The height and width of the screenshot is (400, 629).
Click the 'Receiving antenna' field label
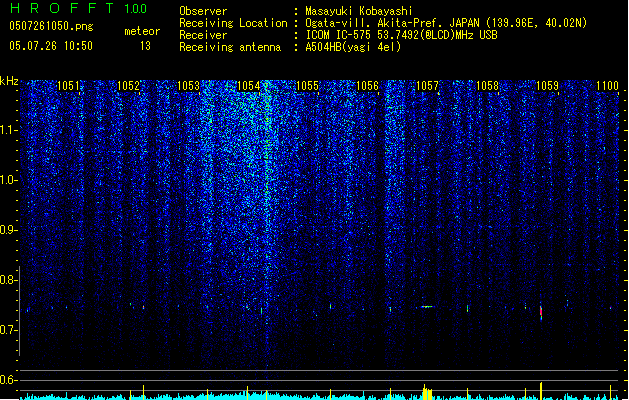pyautogui.click(x=230, y=47)
